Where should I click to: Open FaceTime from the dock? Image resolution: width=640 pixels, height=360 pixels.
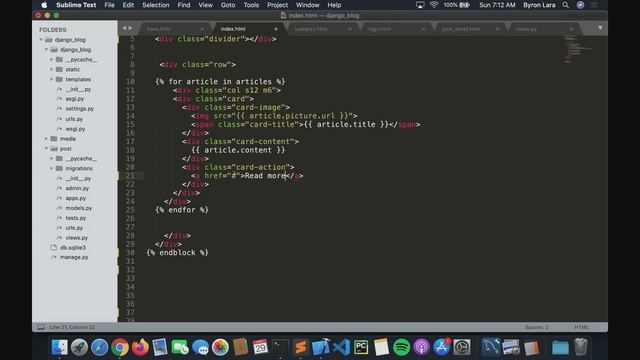(x=180, y=347)
